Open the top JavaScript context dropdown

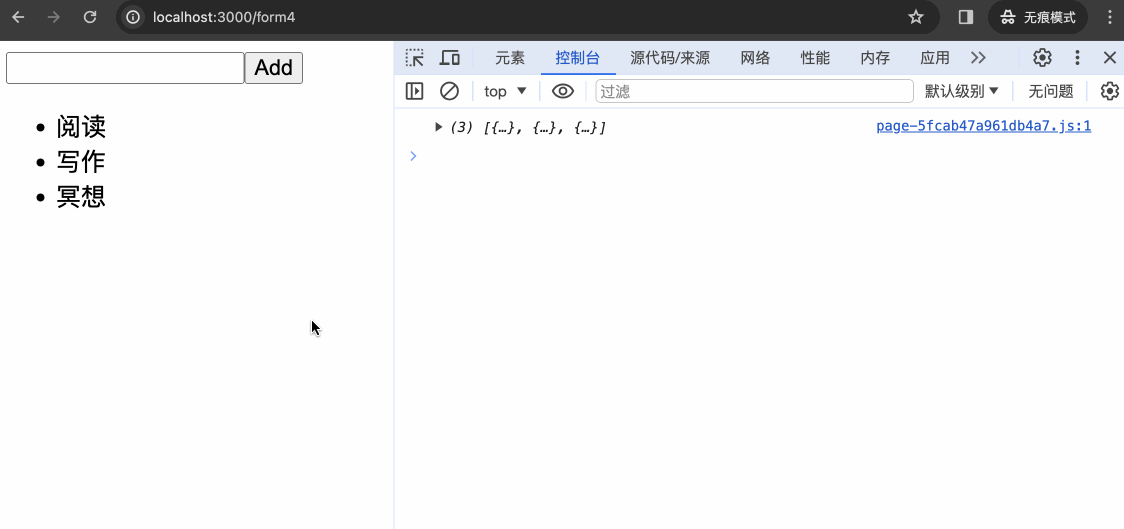tap(505, 91)
